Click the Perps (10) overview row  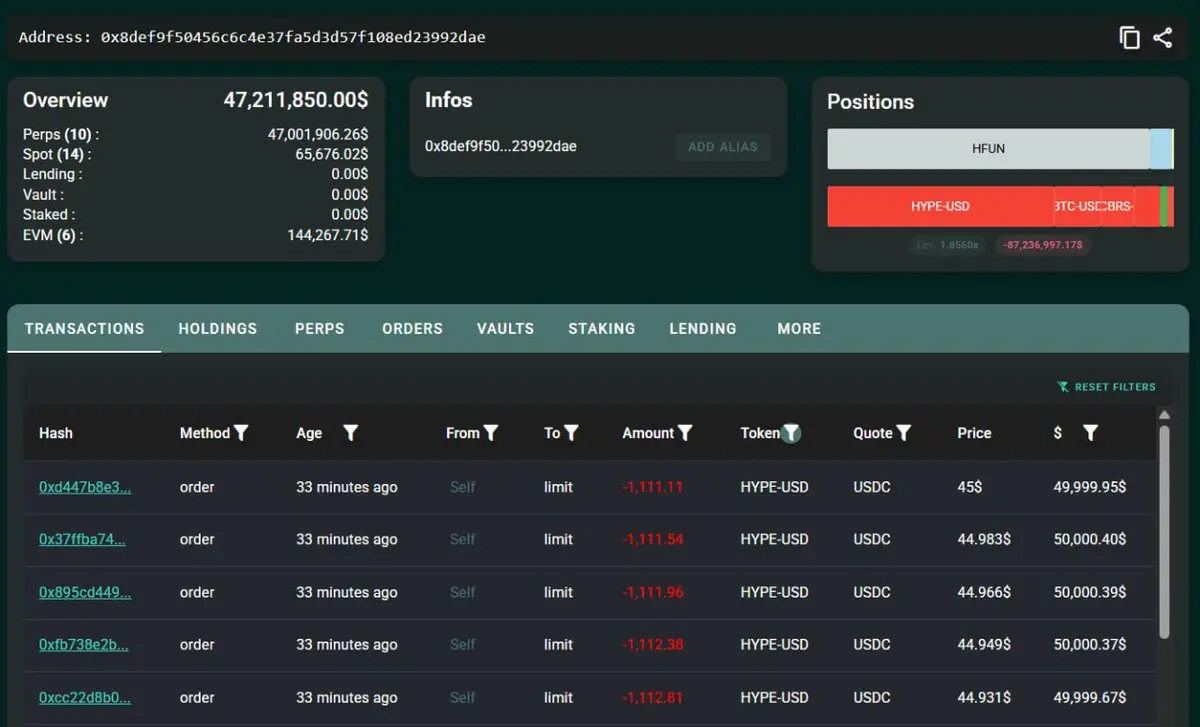point(195,134)
